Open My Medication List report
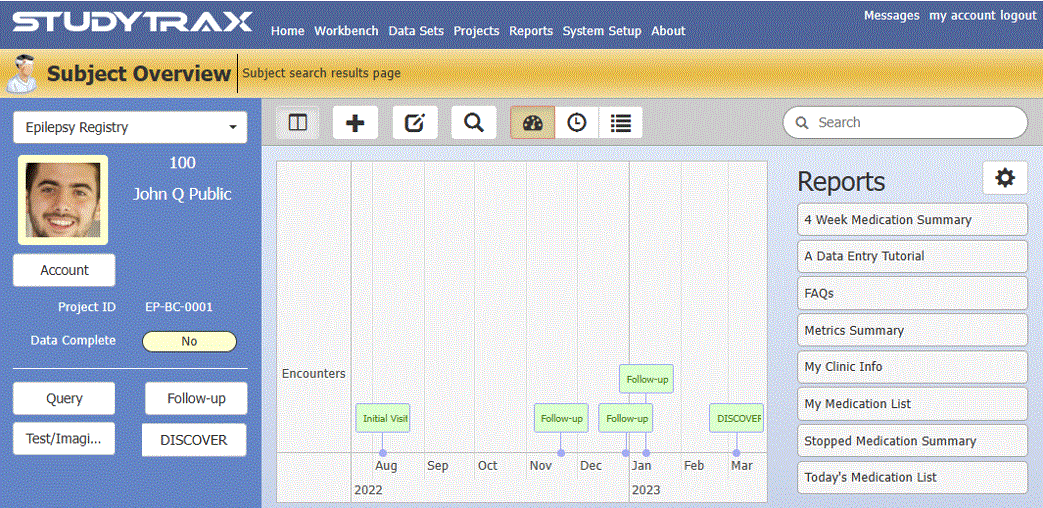 pyautogui.click(x=912, y=404)
